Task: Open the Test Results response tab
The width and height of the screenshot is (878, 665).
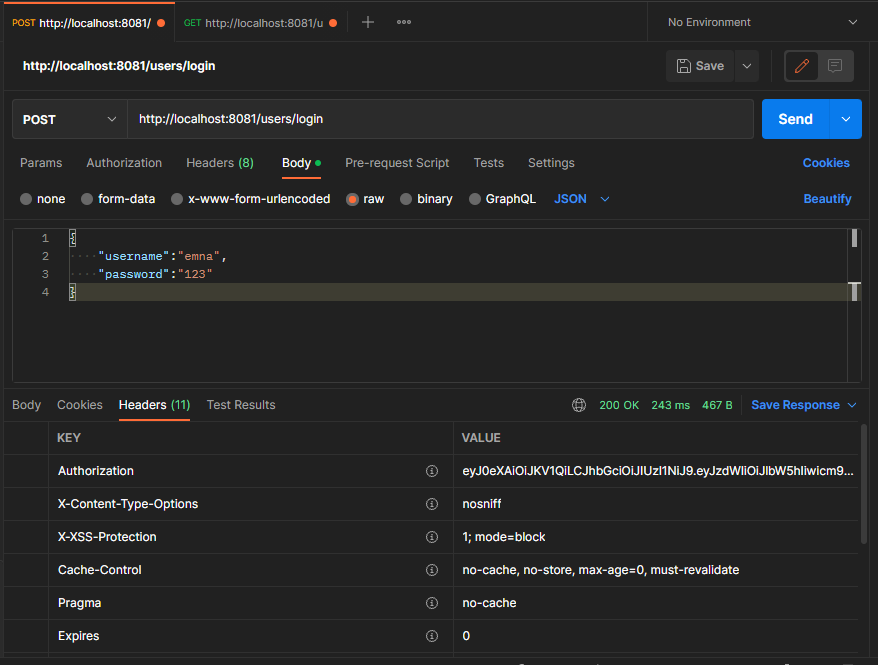Action: [x=240, y=405]
